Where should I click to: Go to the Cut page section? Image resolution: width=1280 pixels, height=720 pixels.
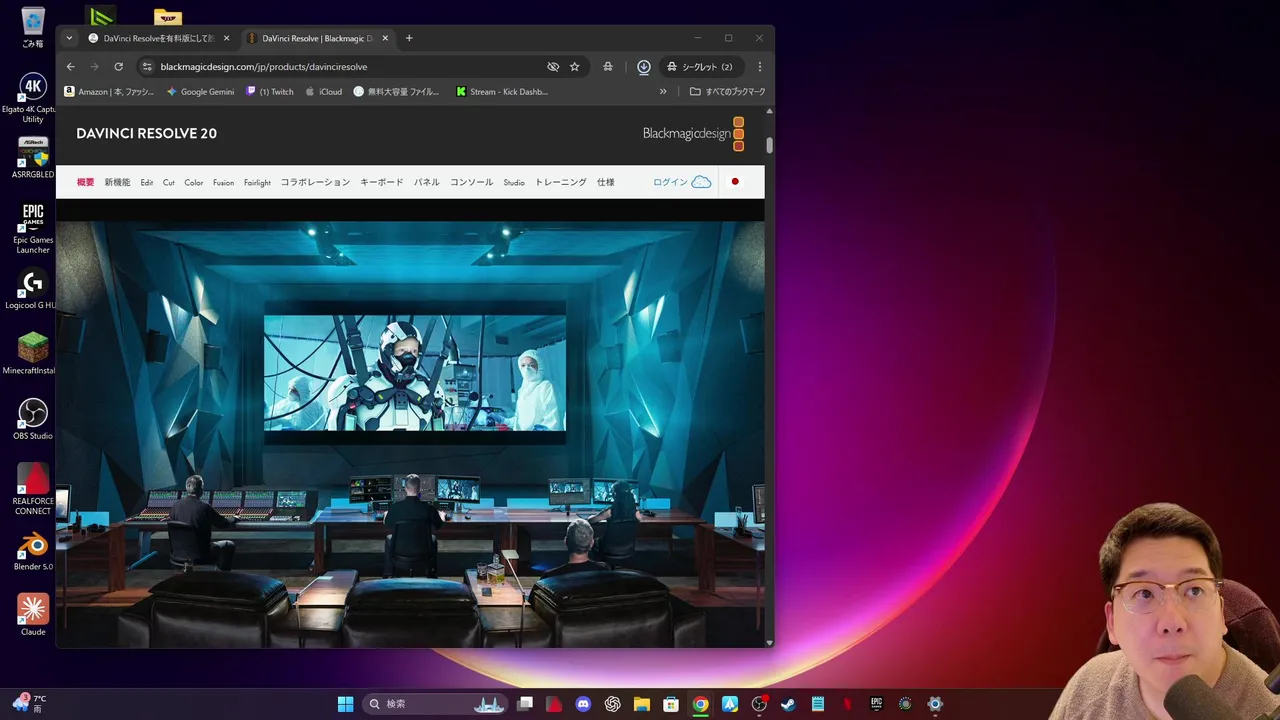(169, 183)
